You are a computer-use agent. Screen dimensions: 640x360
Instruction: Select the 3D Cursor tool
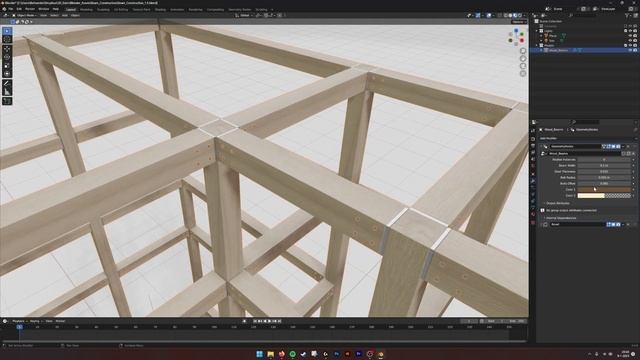(7, 39)
